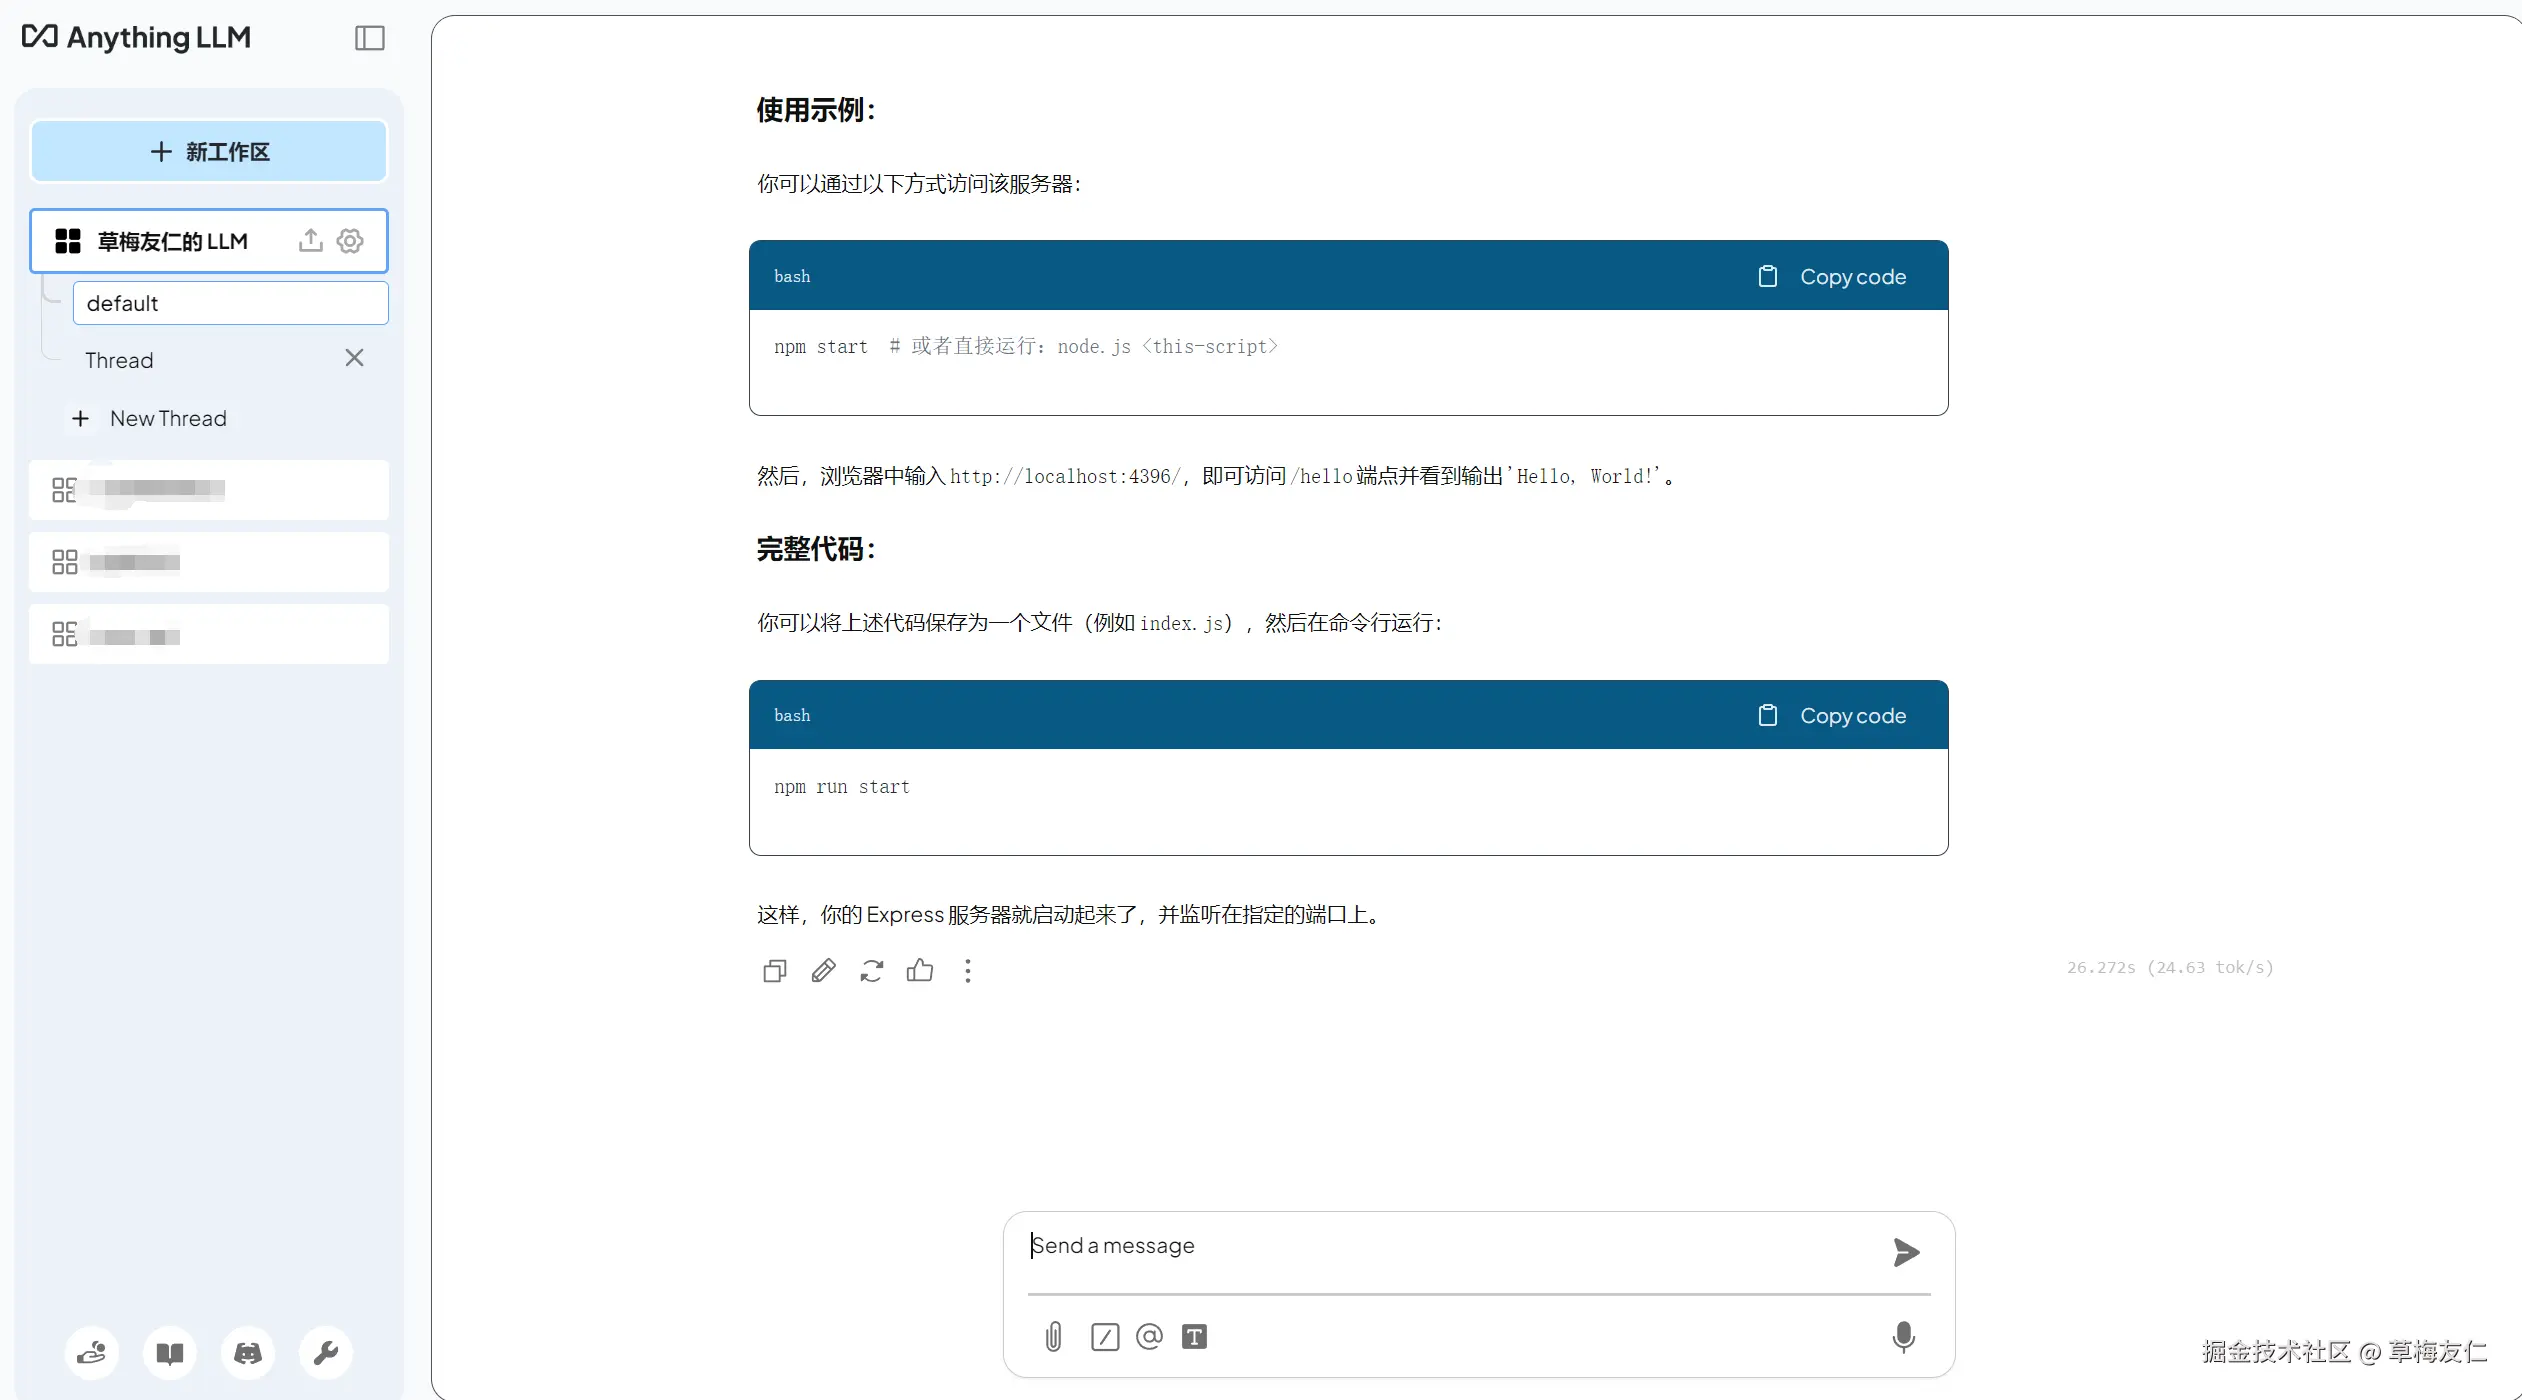Click the 新工作区 new workspace button
This screenshot has height=1400, width=2522.
point(209,152)
